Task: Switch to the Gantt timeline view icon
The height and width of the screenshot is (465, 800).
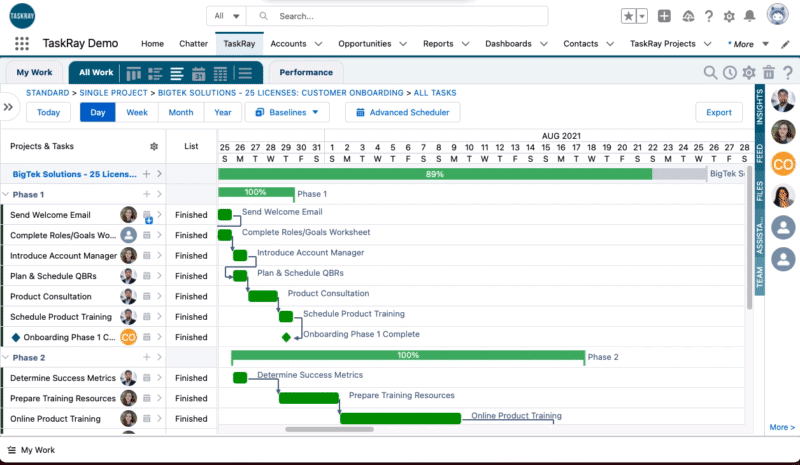Action: [x=177, y=74]
